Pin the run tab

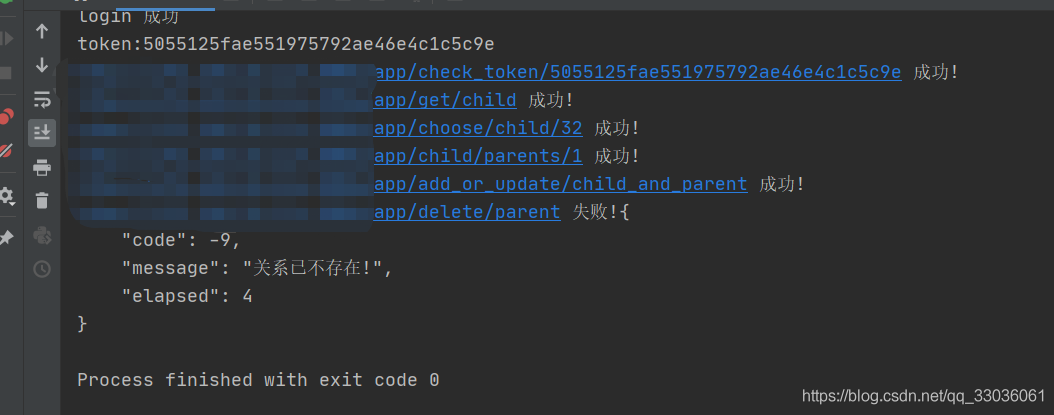(6, 238)
